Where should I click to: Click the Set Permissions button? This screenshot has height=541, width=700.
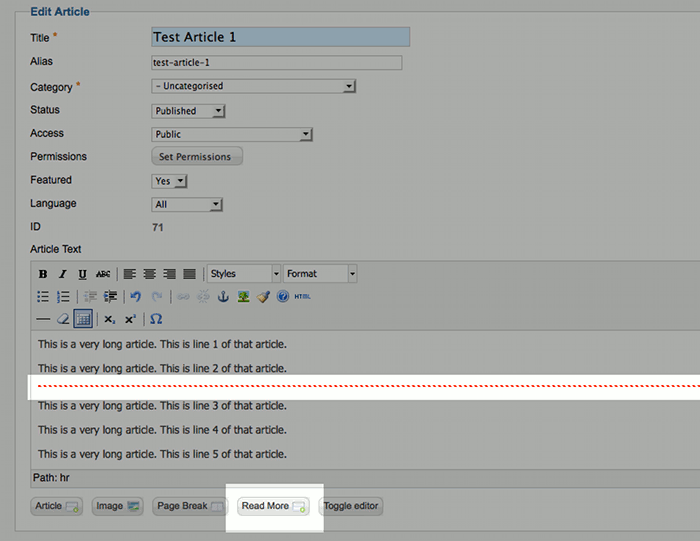tap(196, 157)
